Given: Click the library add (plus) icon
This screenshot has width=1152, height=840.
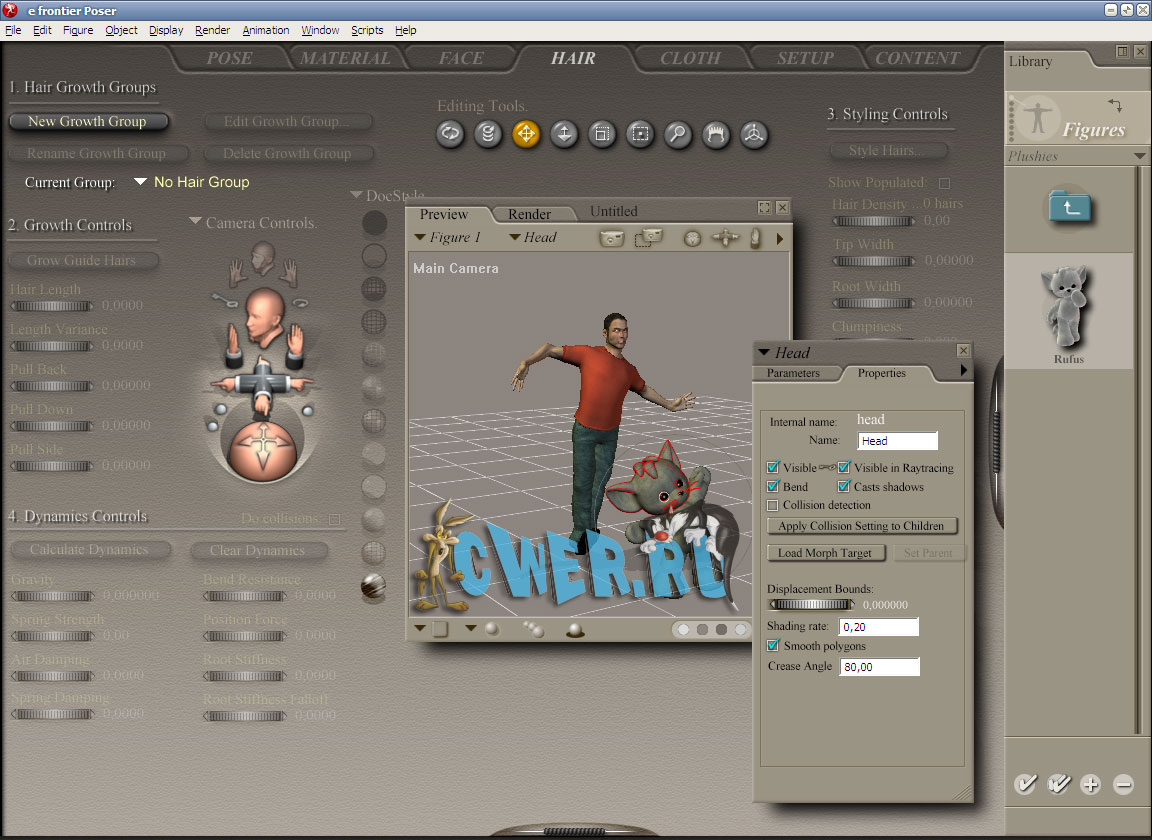Looking at the screenshot, I should coord(1090,785).
